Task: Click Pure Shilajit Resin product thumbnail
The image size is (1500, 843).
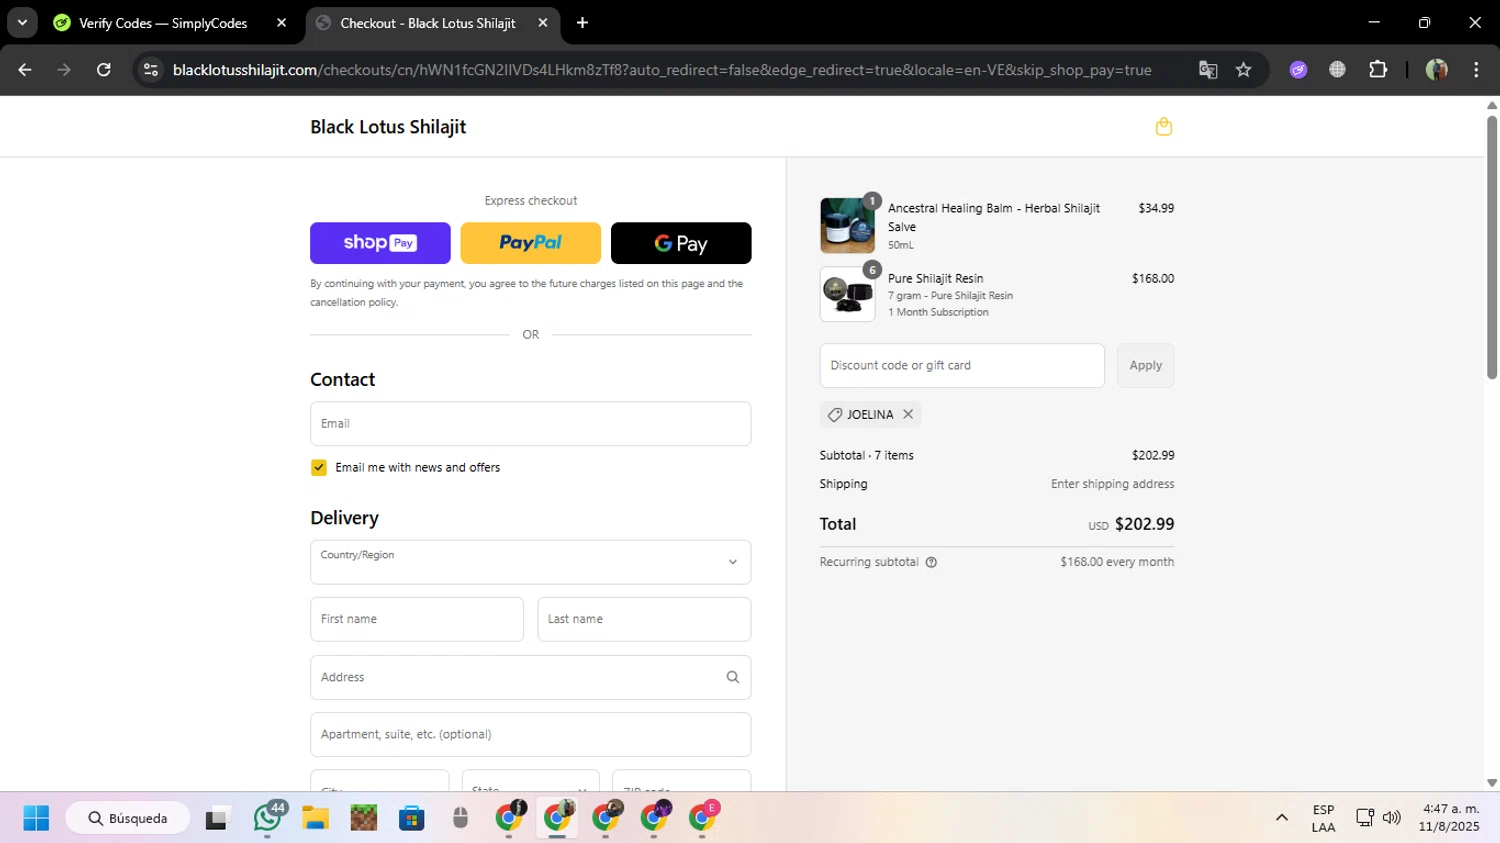Action: (847, 294)
